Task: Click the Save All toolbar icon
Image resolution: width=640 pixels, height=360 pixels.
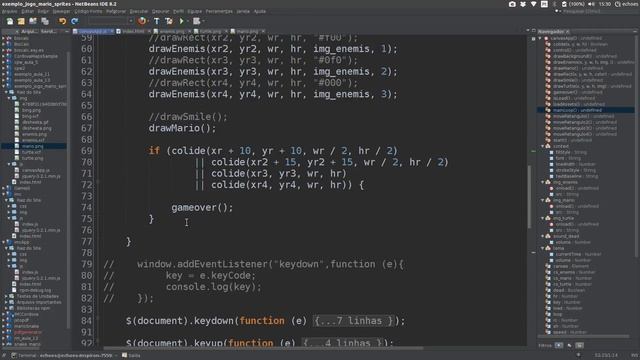Action: 44,21
